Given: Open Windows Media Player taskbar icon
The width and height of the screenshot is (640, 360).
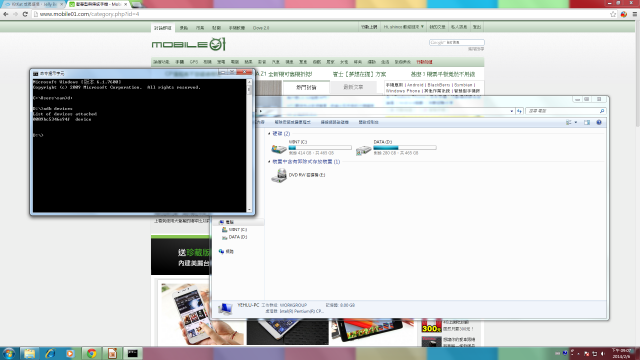Looking at the screenshot, I should (70, 353).
